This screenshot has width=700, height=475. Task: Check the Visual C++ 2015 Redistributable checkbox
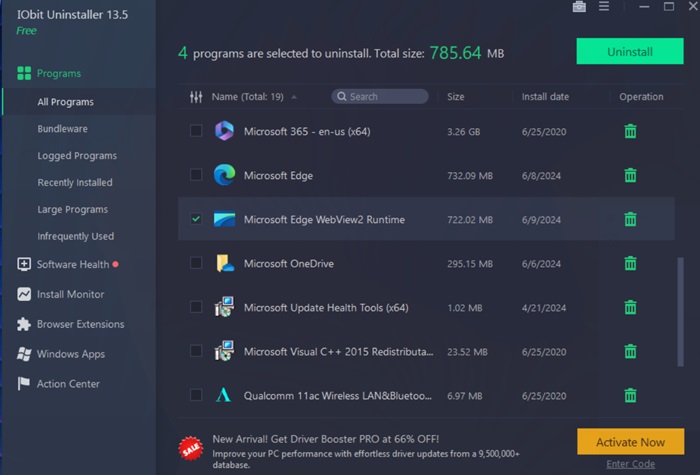(196, 351)
